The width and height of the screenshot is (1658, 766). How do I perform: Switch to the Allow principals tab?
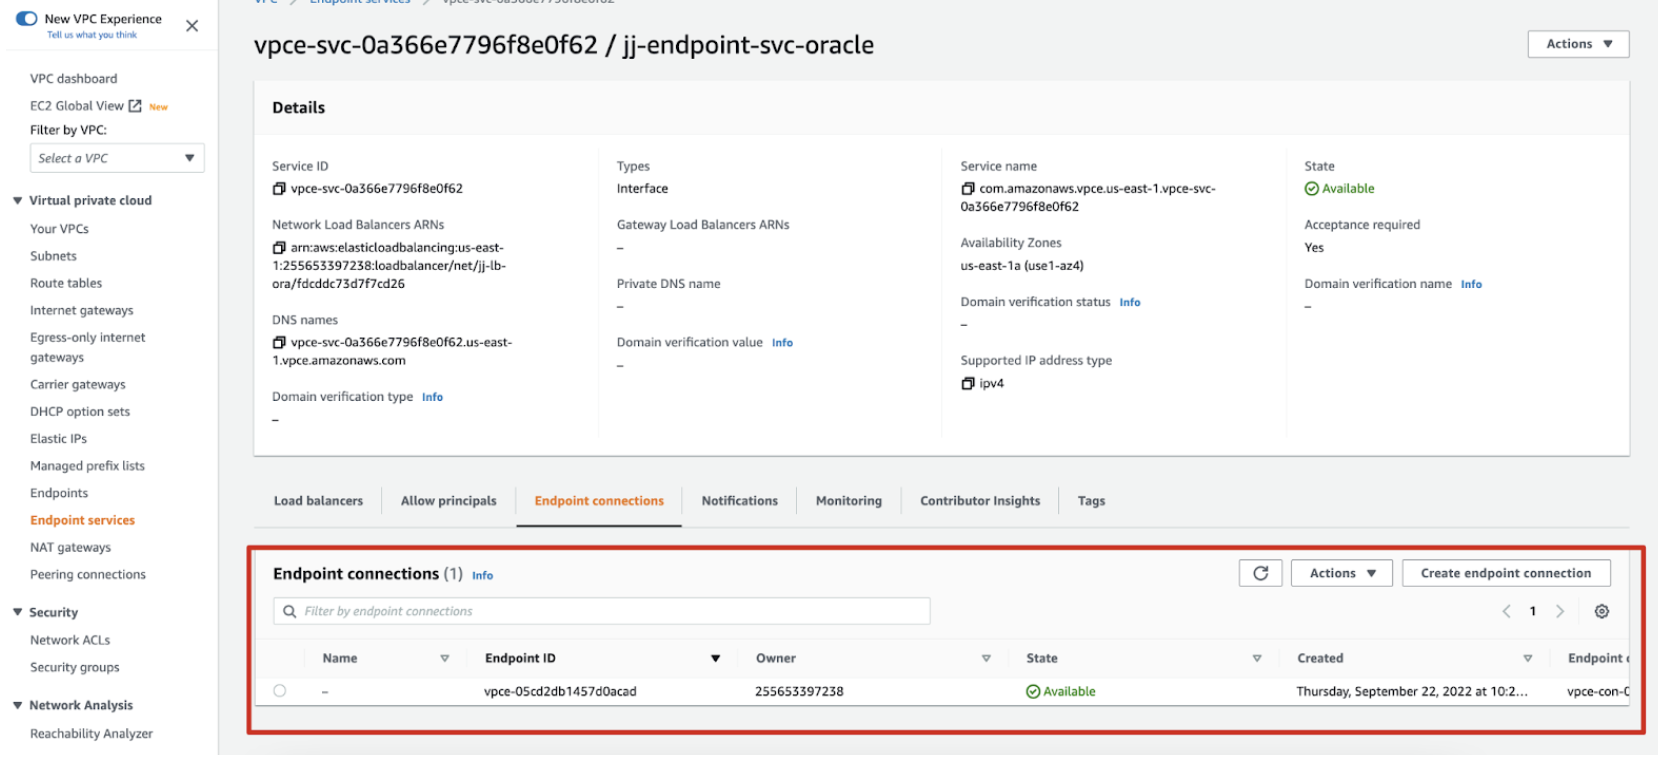(x=448, y=501)
